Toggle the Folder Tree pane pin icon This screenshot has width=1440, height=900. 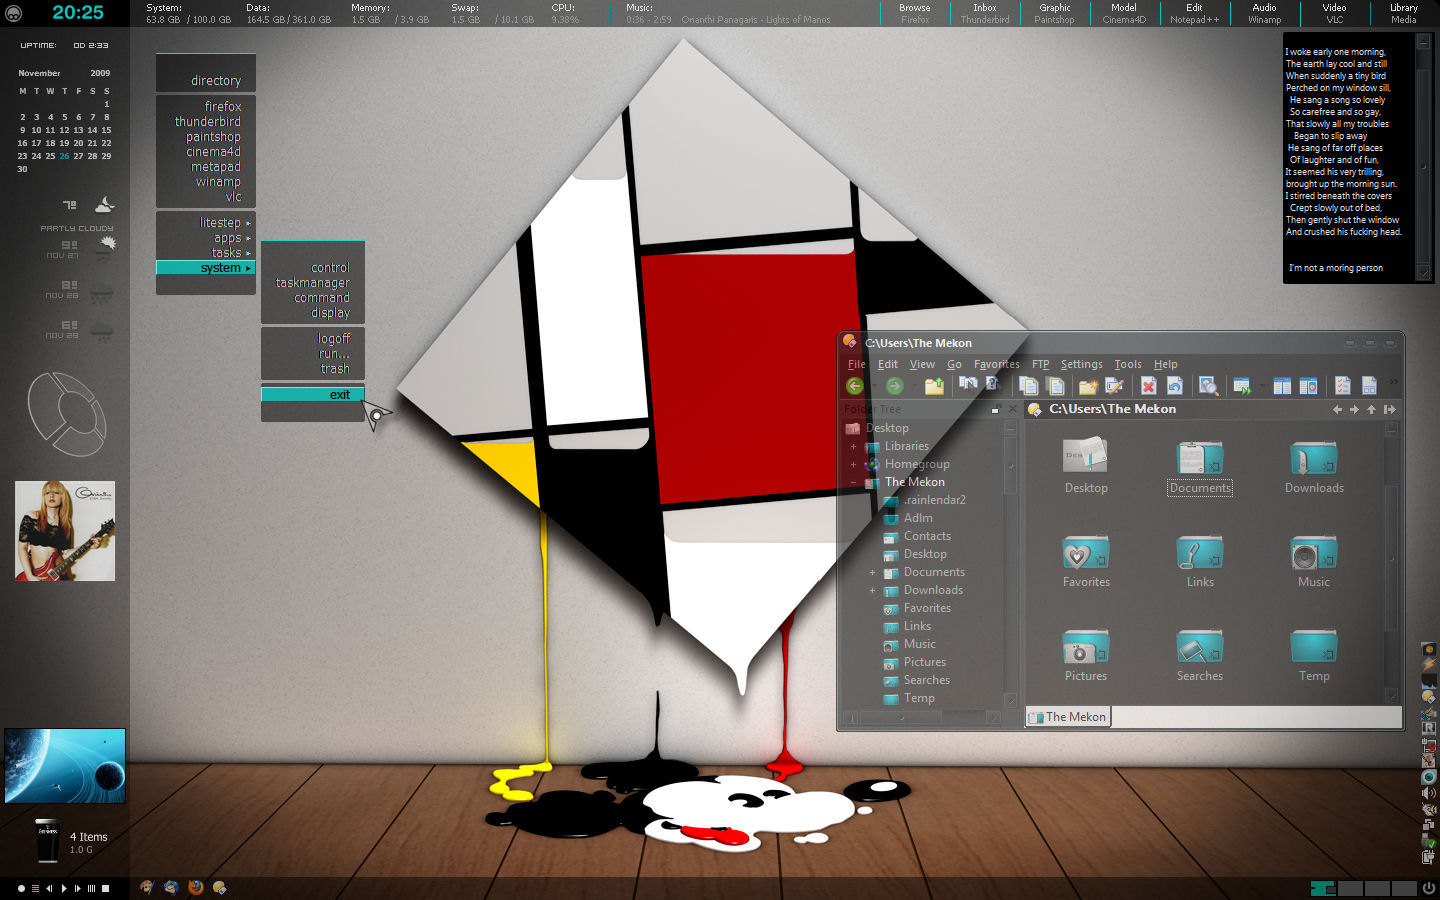coord(995,410)
